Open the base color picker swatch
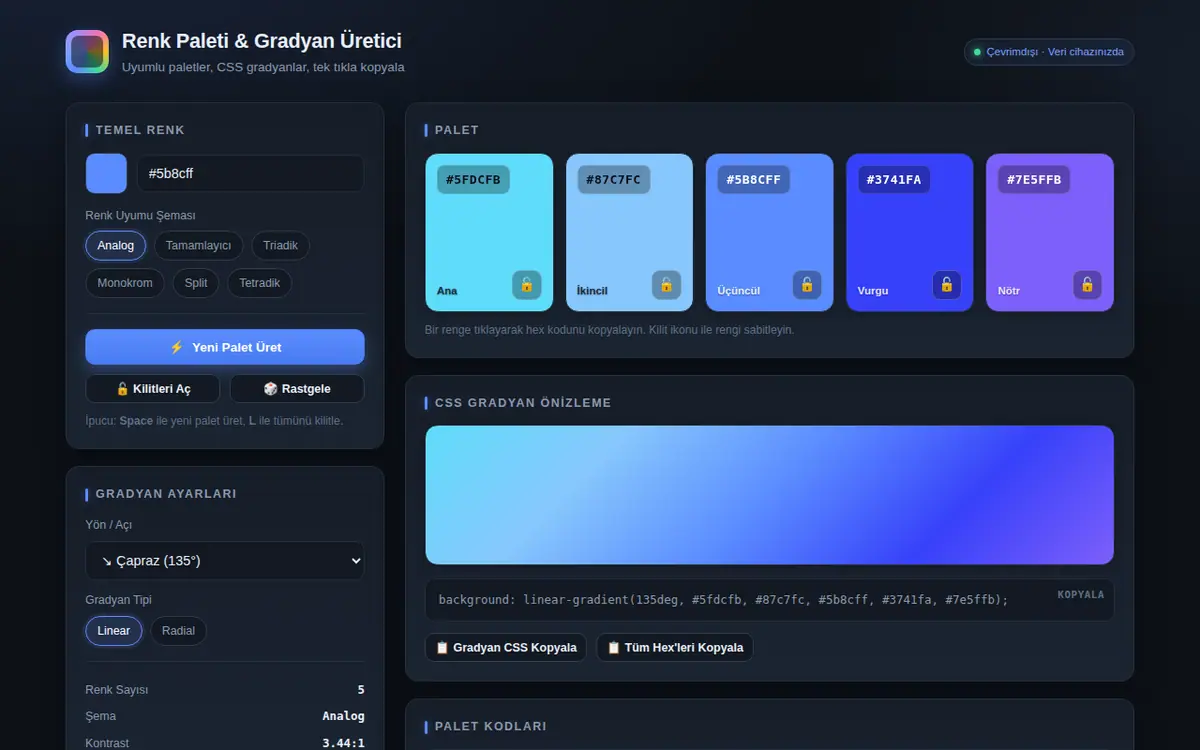Screen dimensions: 1200x750 click(x=106, y=173)
